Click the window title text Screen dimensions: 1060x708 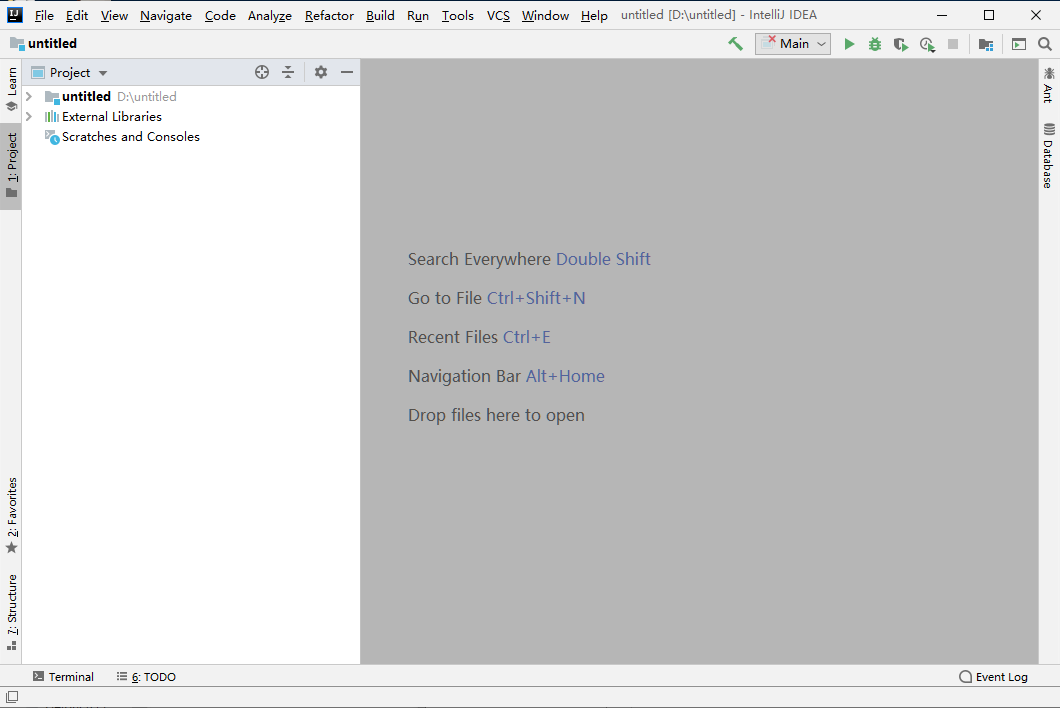point(719,15)
